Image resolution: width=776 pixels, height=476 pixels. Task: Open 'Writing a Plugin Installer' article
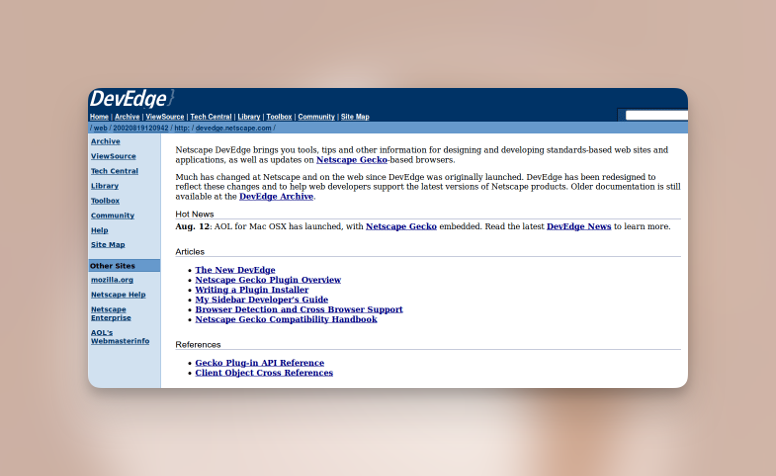point(252,290)
